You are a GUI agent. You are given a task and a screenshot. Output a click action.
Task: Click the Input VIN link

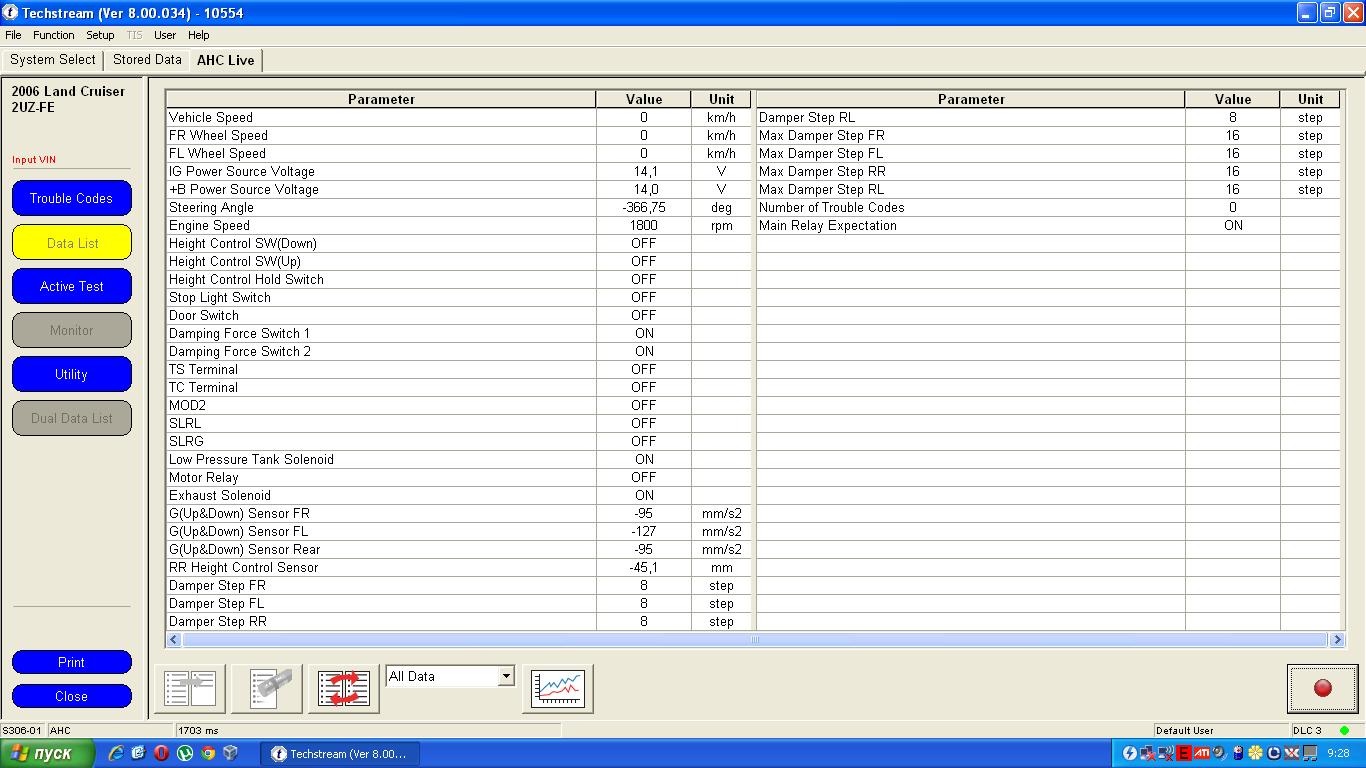click(x=34, y=160)
